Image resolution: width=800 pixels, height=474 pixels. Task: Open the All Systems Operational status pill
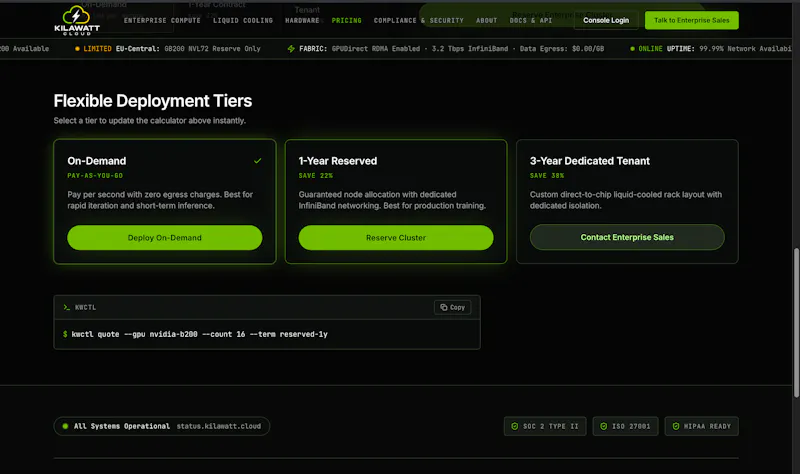(162, 426)
